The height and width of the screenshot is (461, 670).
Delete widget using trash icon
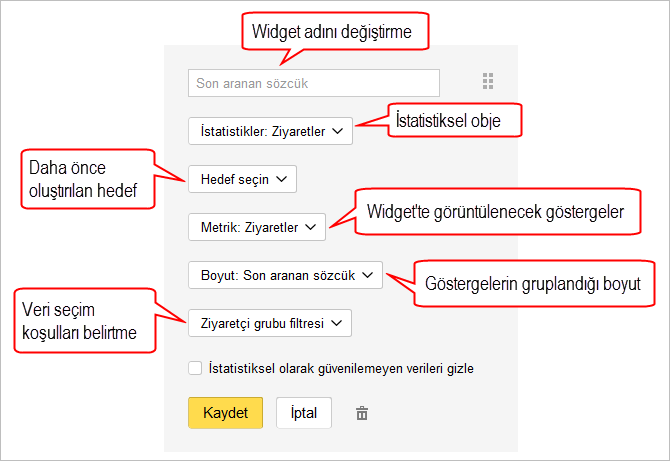tap(362, 413)
